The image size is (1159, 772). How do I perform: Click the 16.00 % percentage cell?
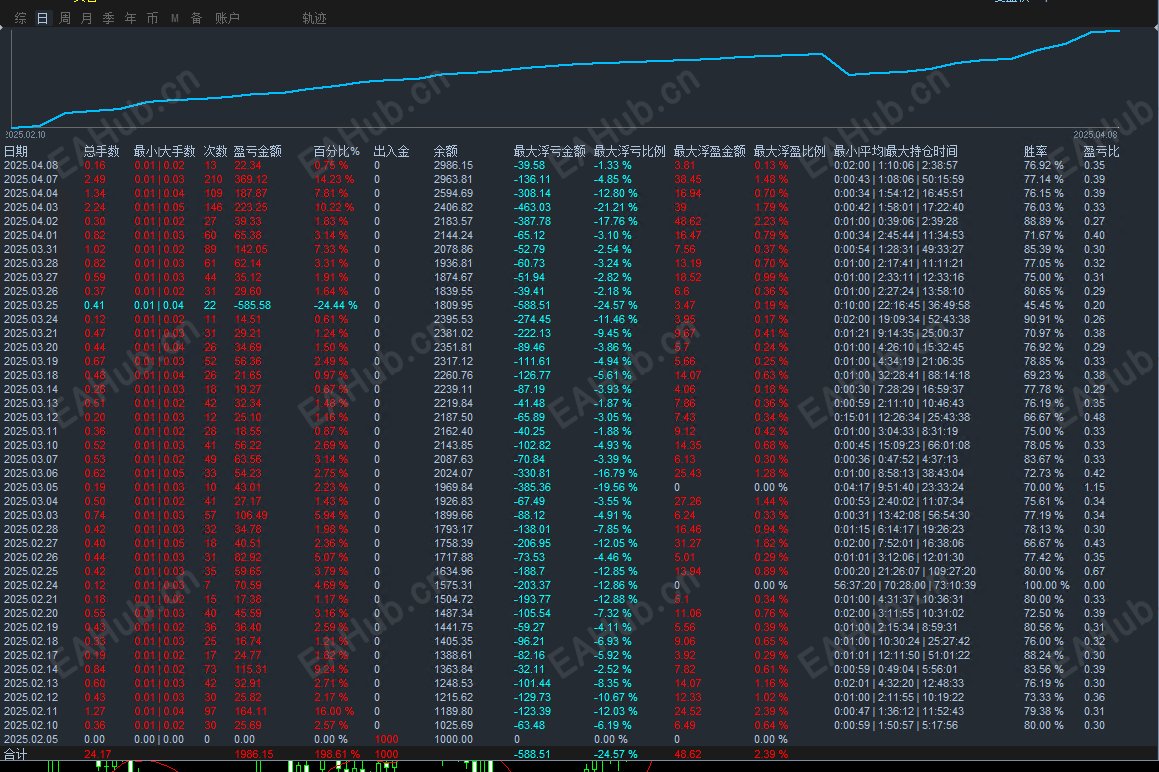click(x=334, y=711)
